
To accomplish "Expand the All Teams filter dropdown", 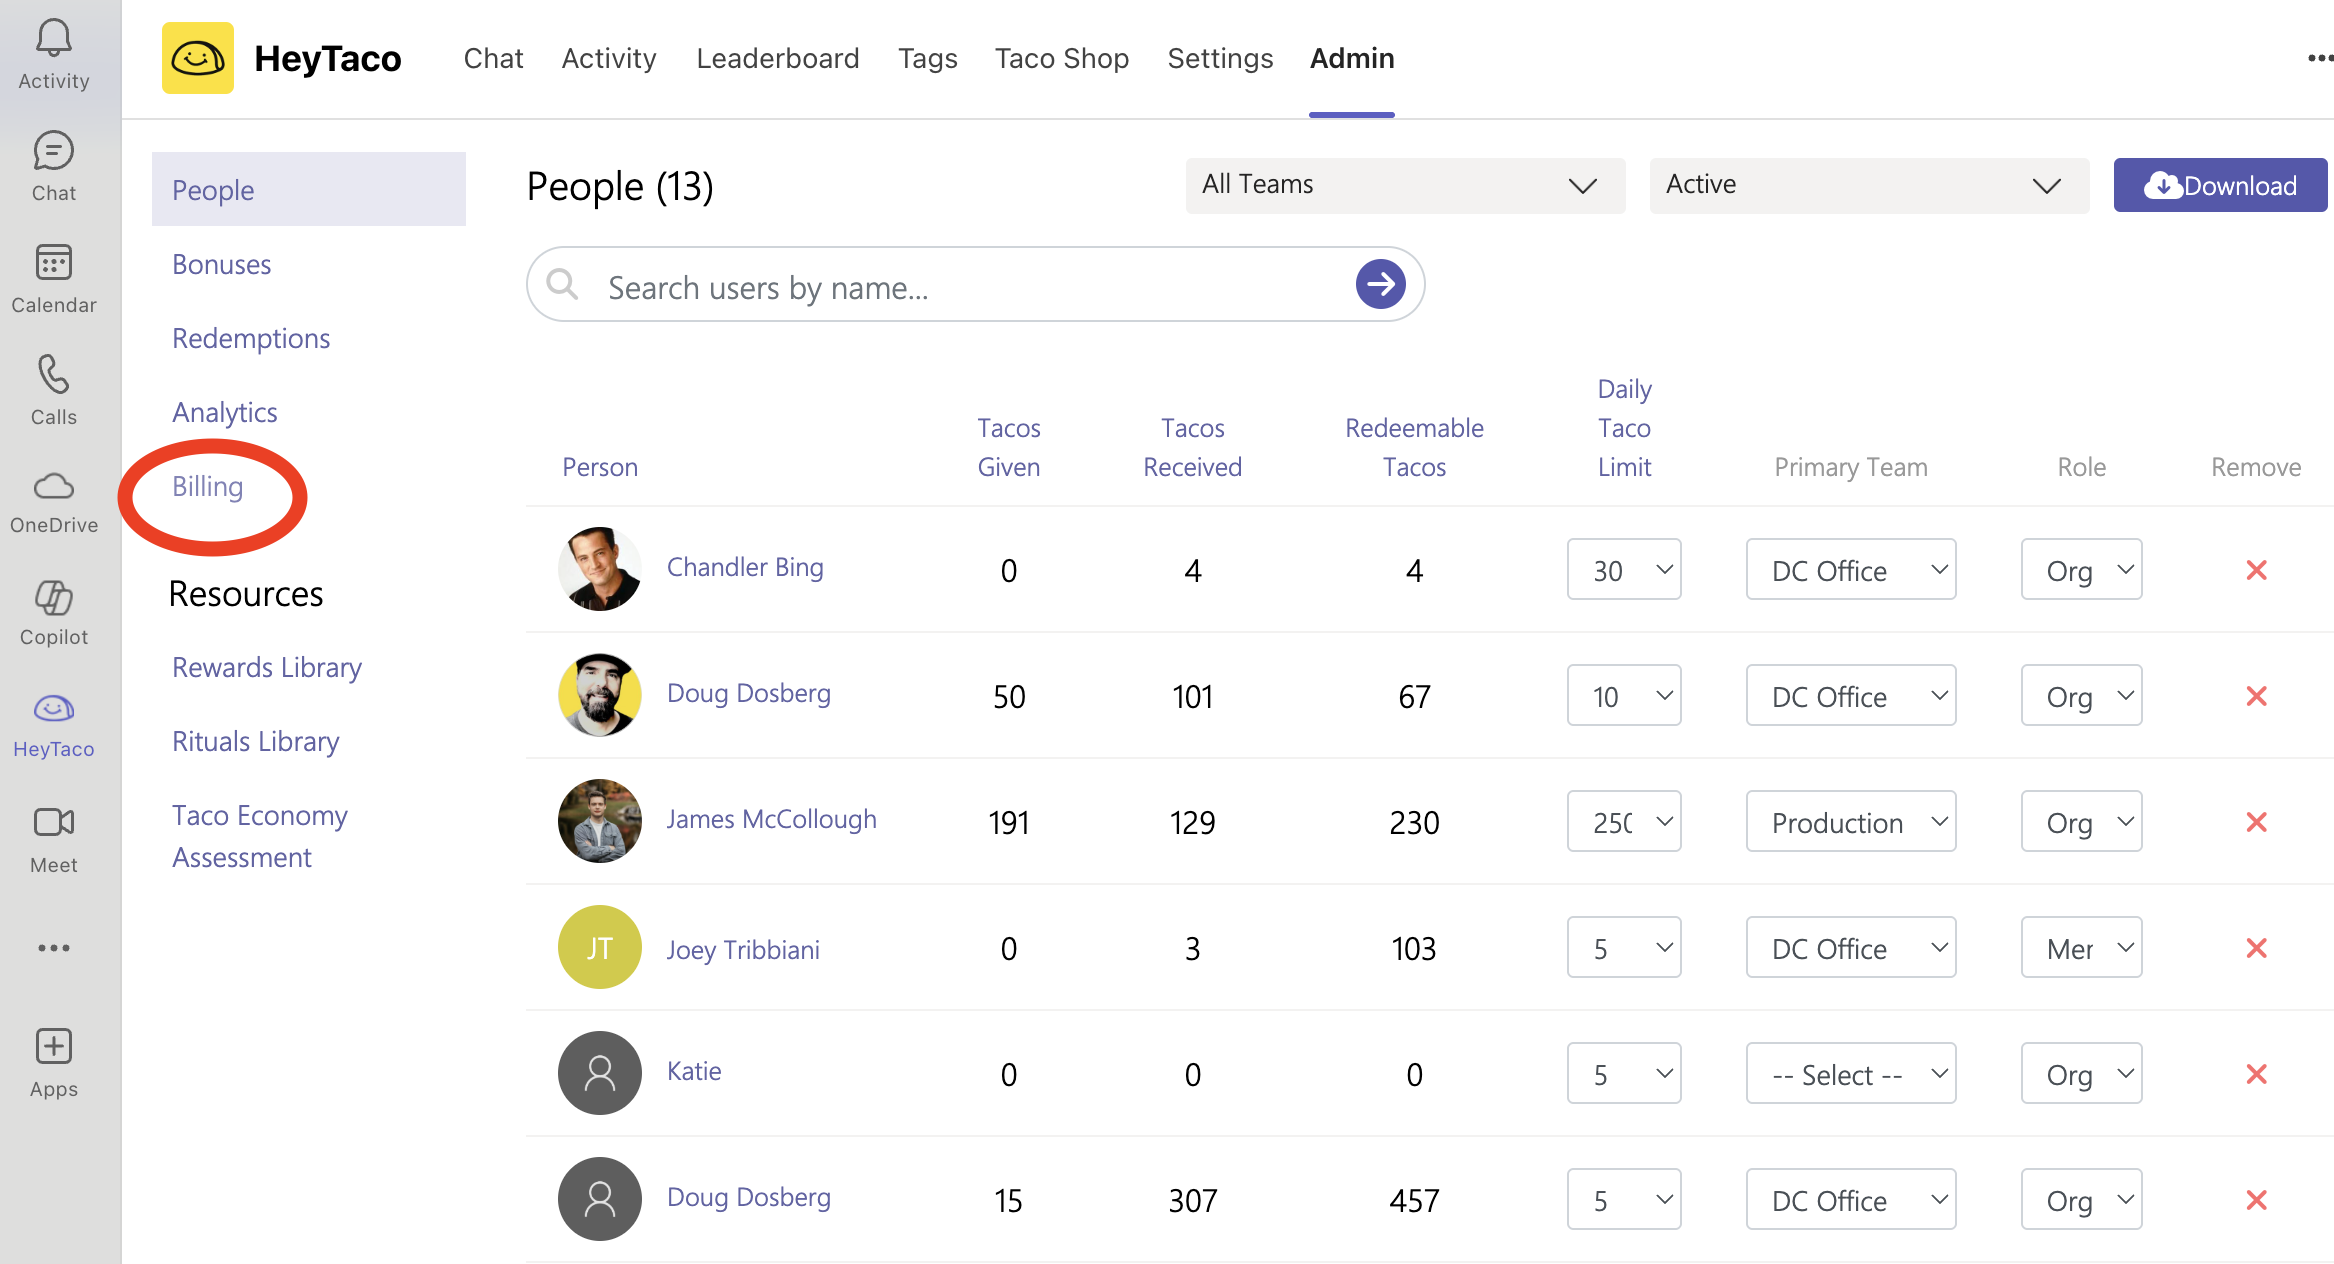I will [x=1405, y=185].
